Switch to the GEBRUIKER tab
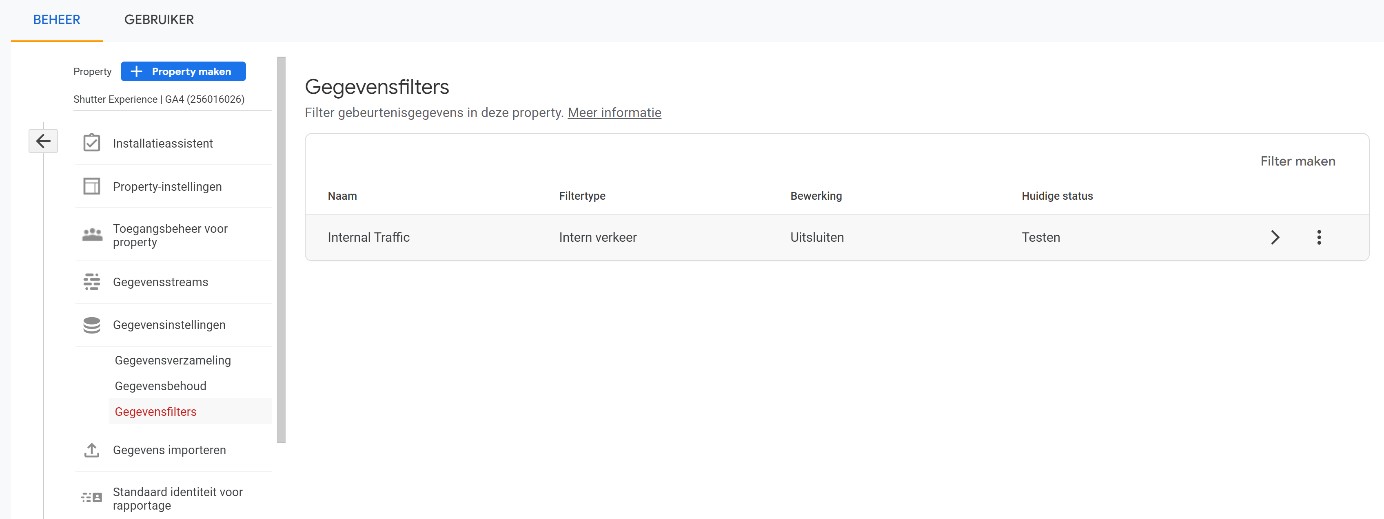 tap(159, 20)
